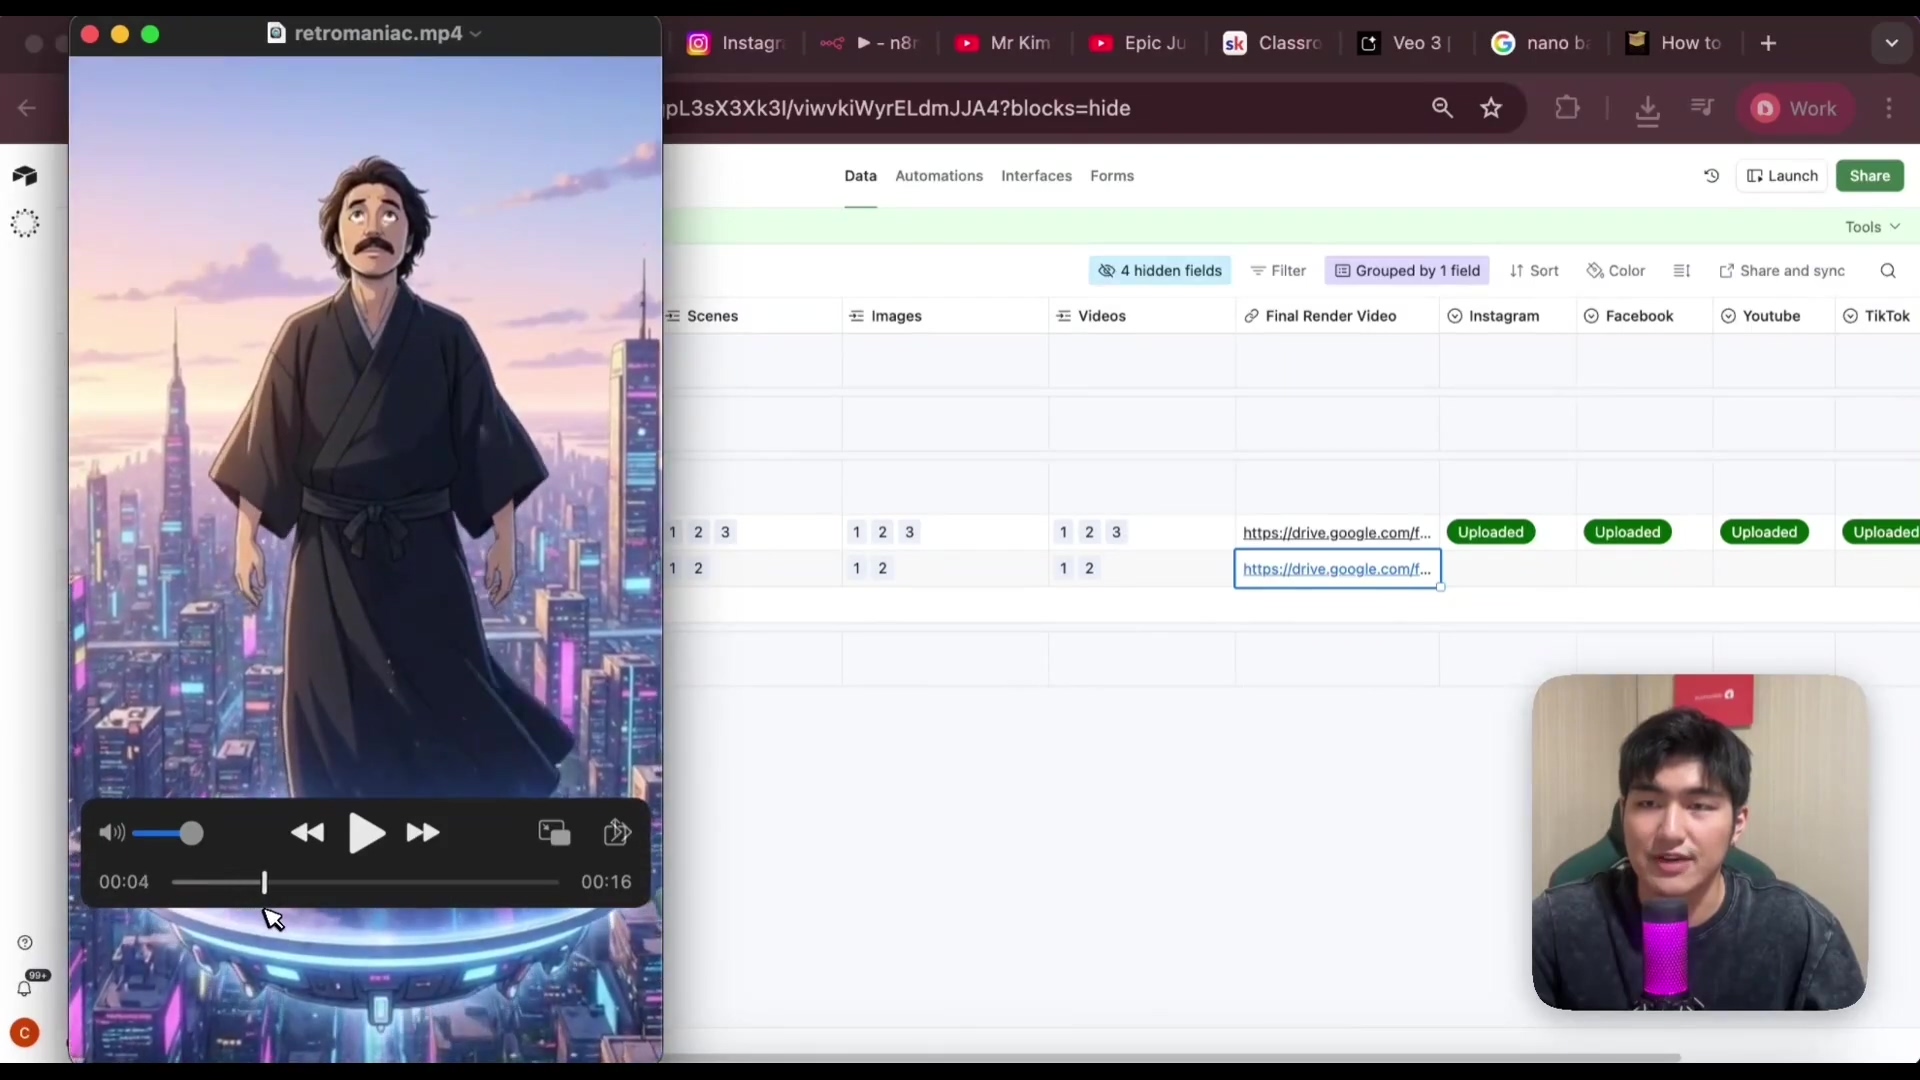Open the Interfaces tab
Image resolution: width=1920 pixels, height=1080 pixels.
pos(1036,176)
